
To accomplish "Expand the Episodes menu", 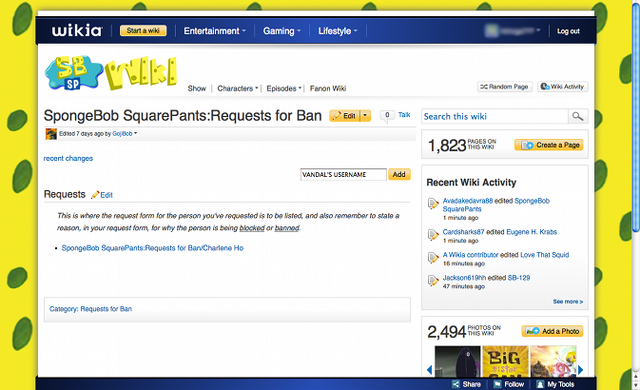I will click(284, 89).
